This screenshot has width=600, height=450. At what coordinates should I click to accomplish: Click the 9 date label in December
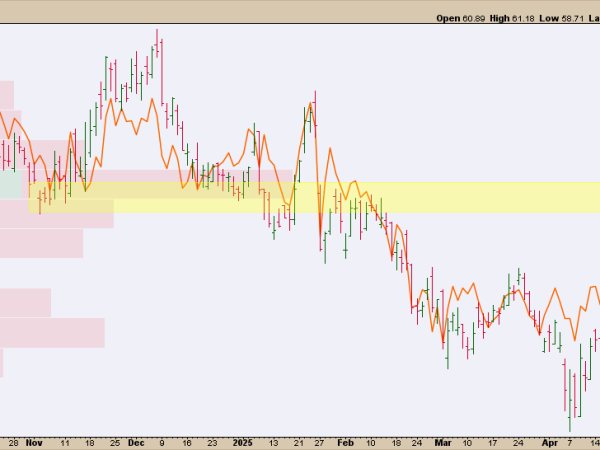[x=161, y=443]
